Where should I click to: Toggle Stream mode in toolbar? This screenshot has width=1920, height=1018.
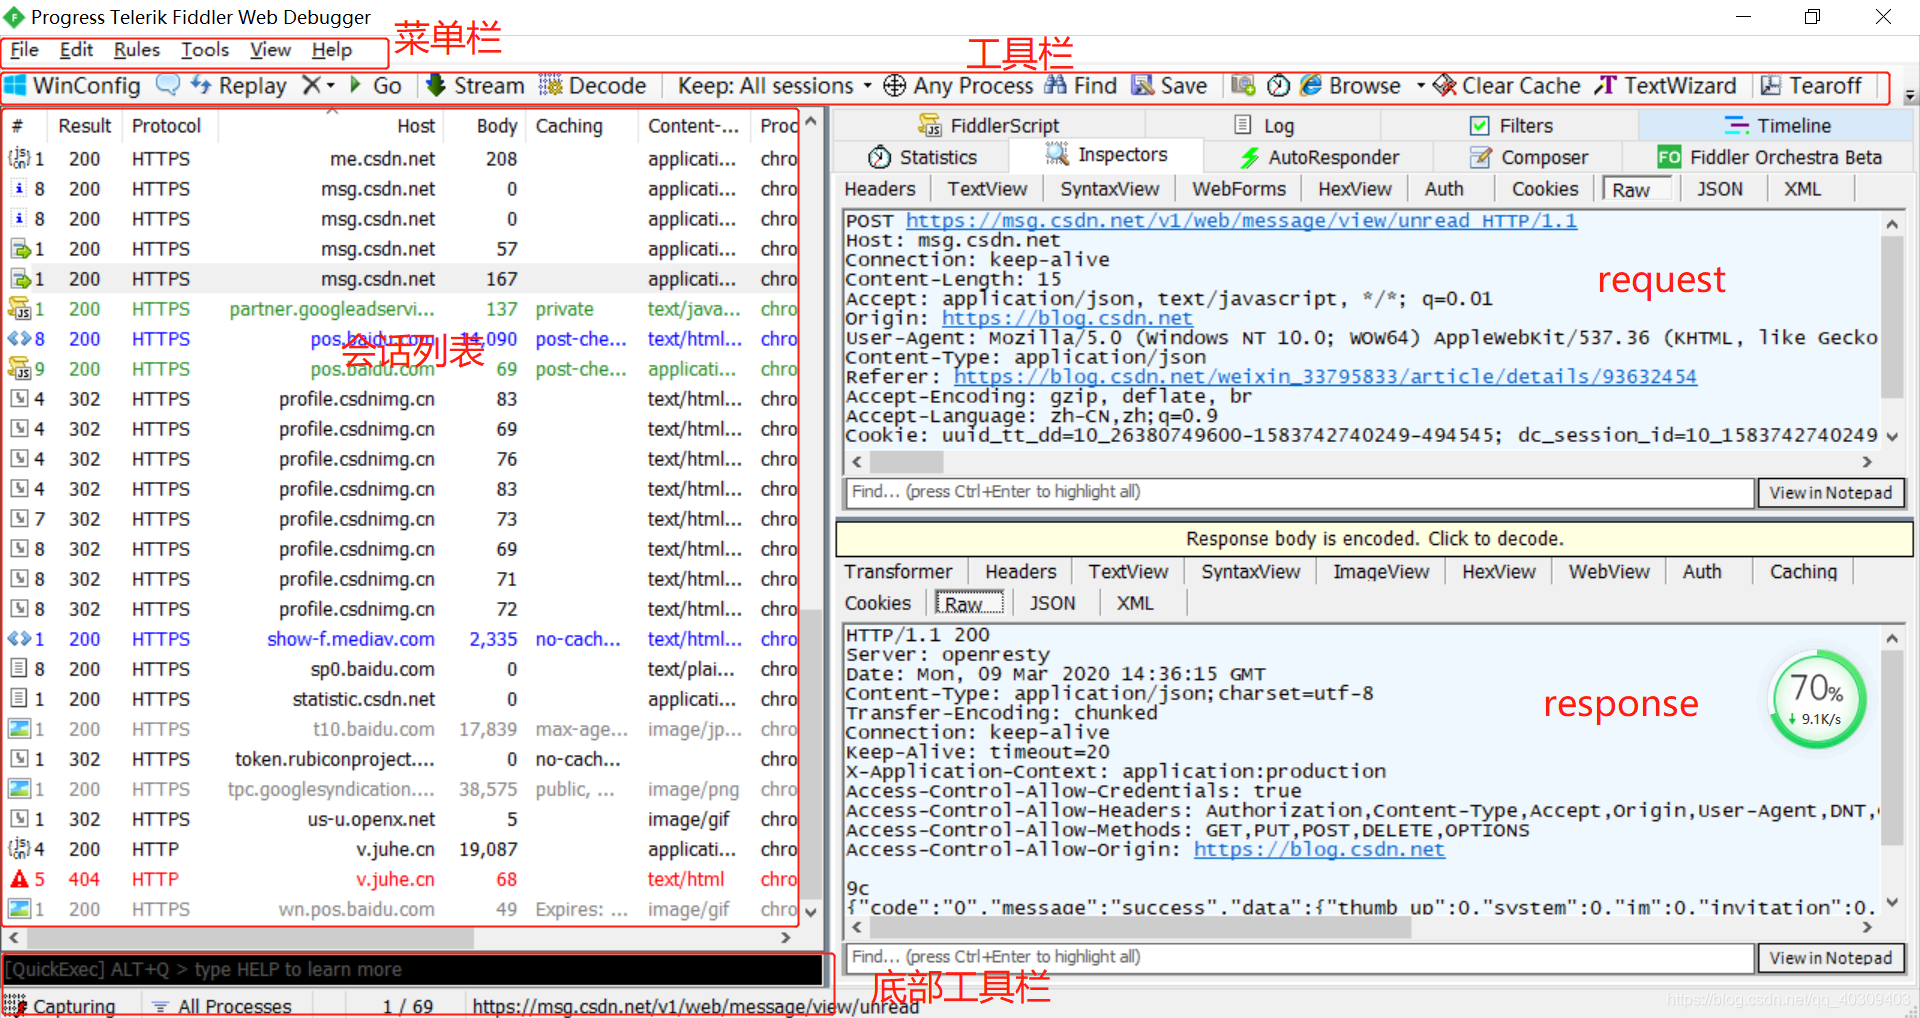tap(475, 86)
